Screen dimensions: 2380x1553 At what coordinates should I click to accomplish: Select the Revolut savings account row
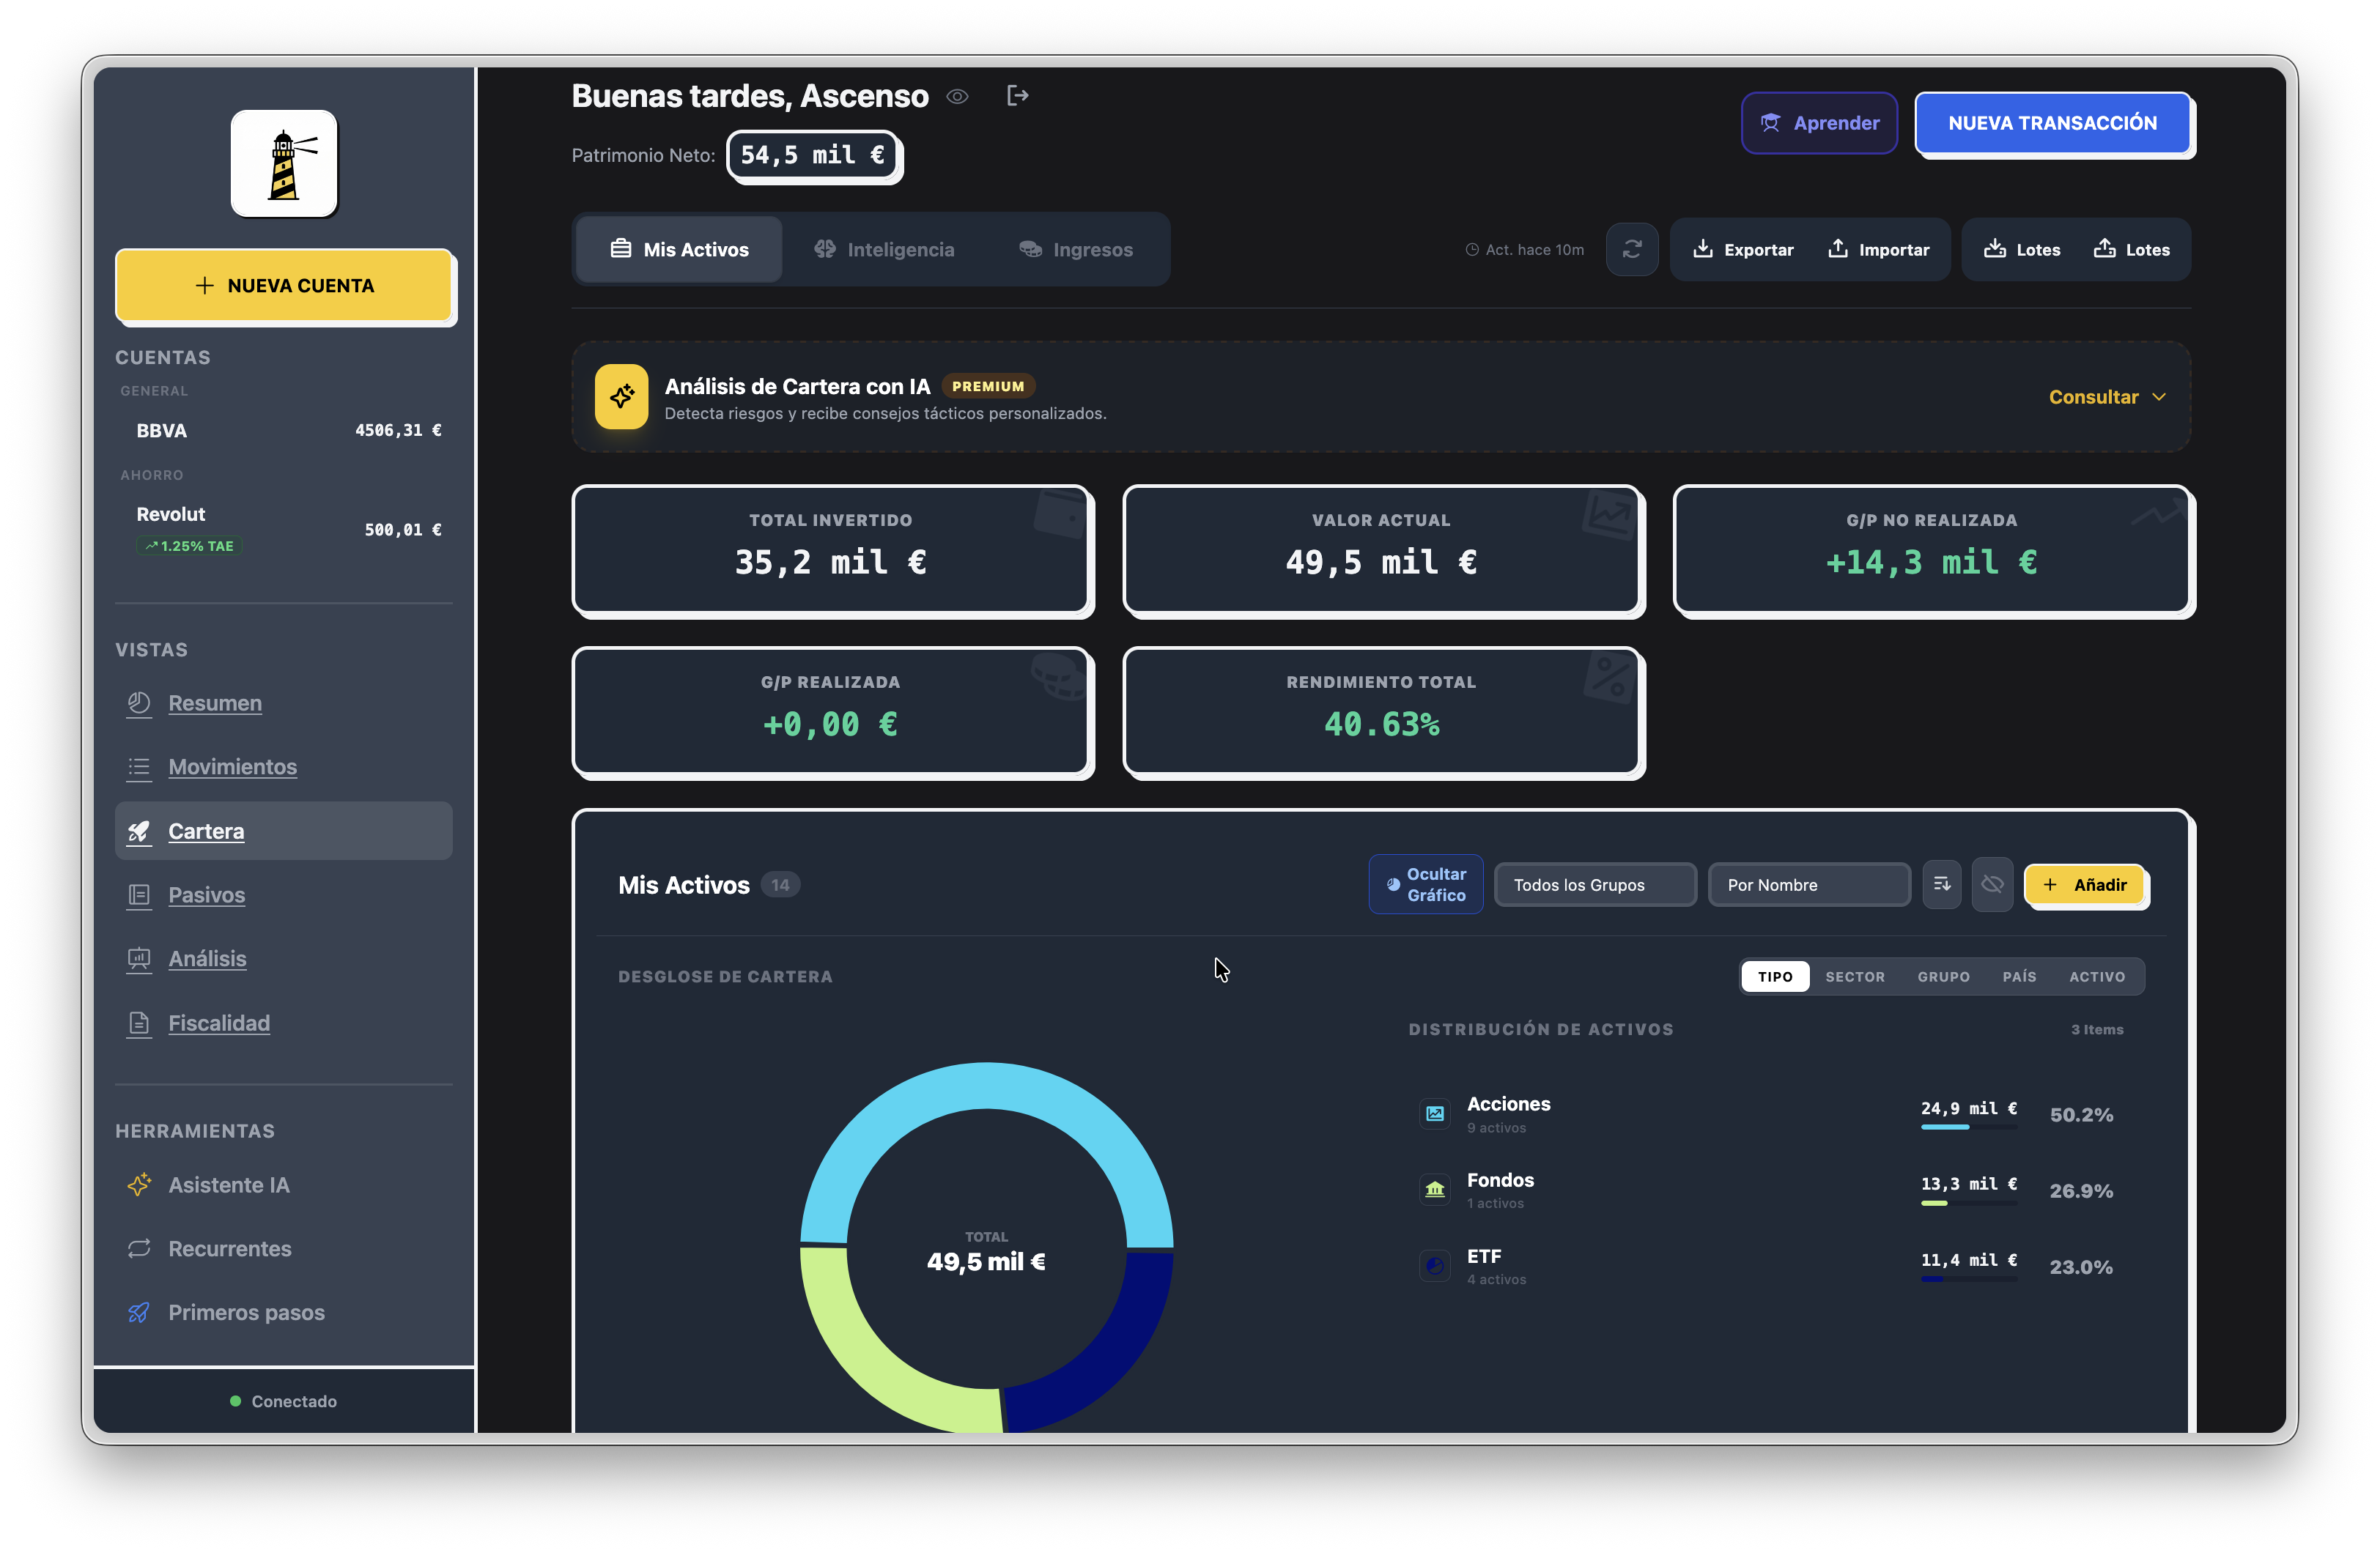284,529
